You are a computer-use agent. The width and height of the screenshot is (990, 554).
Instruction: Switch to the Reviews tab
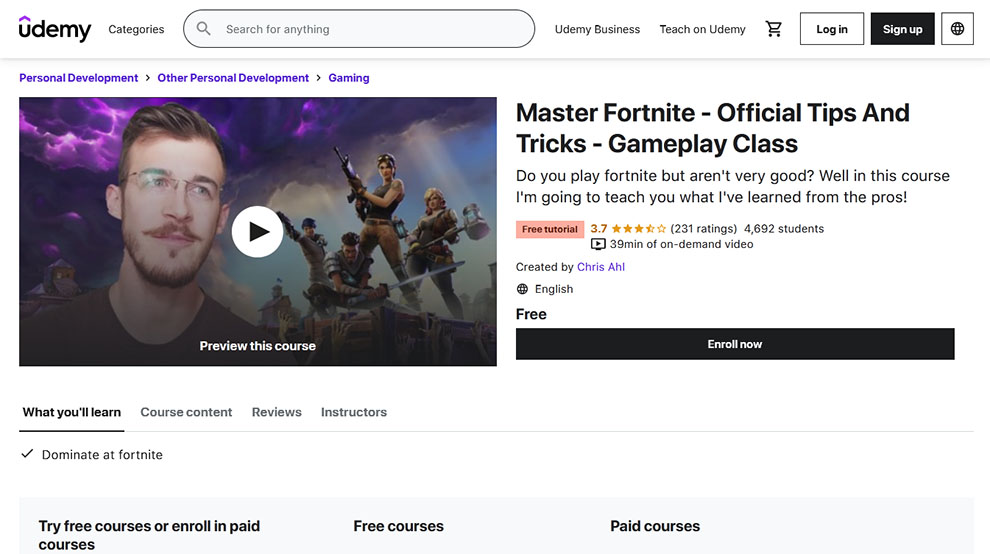(277, 412)
